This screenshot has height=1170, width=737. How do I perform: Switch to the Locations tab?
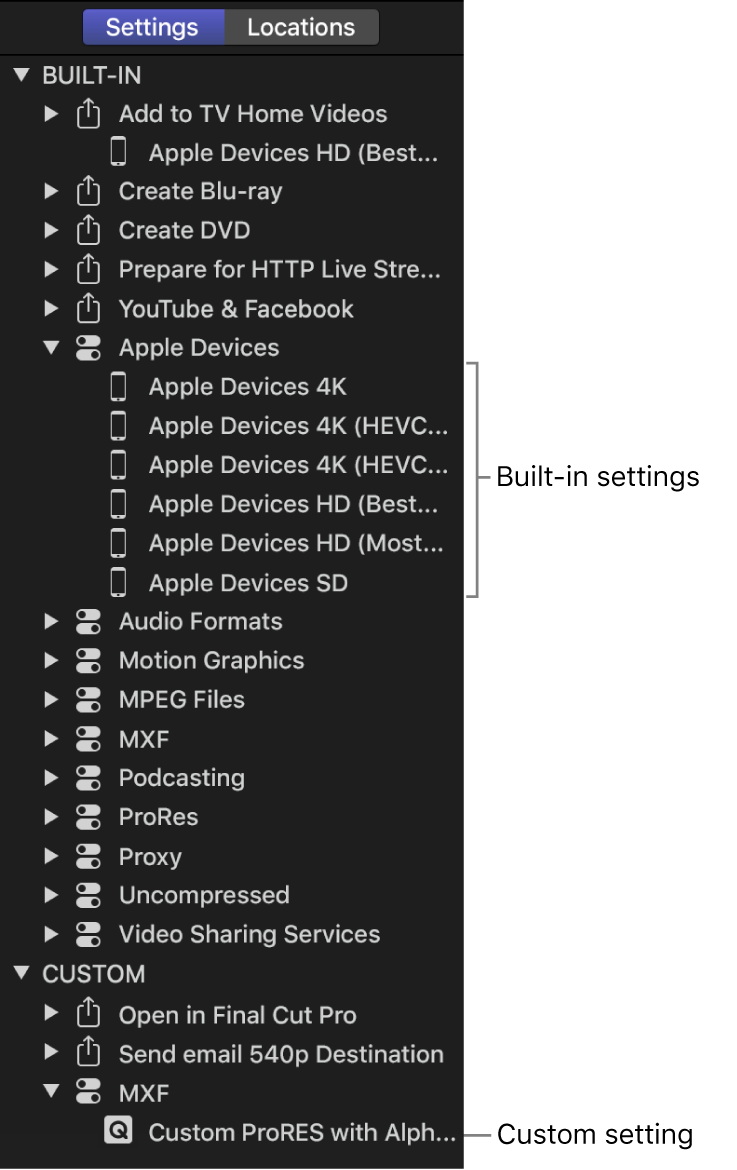click(x=301, y=27)
